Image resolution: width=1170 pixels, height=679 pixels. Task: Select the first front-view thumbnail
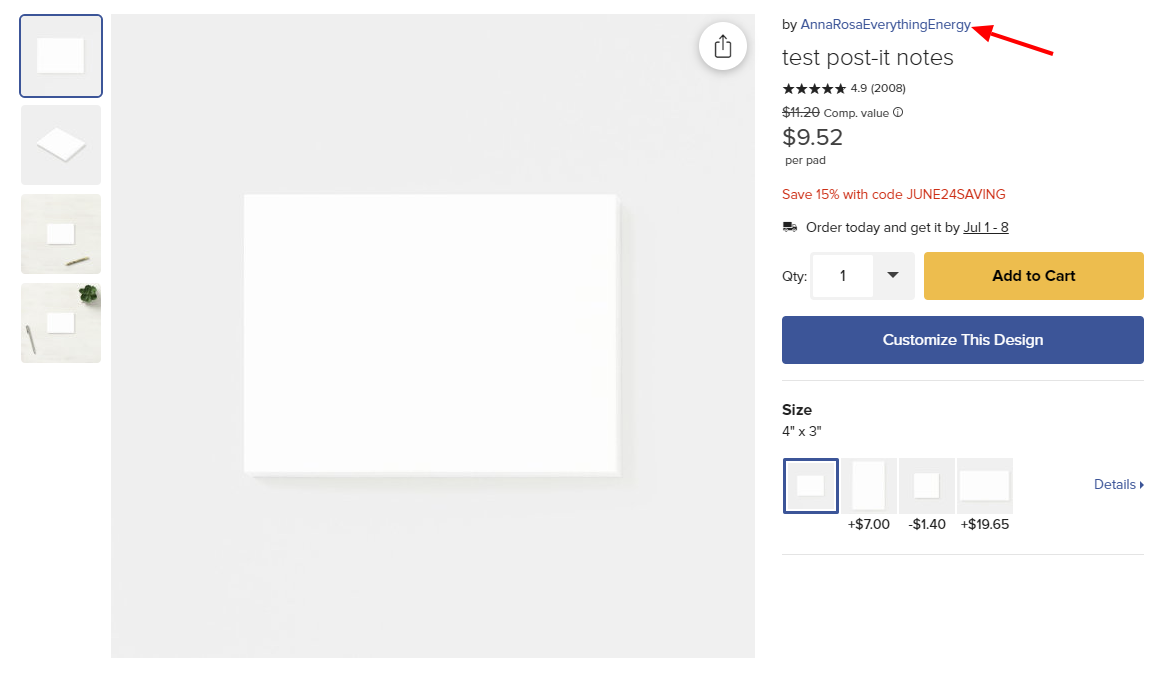coord(61,56)
